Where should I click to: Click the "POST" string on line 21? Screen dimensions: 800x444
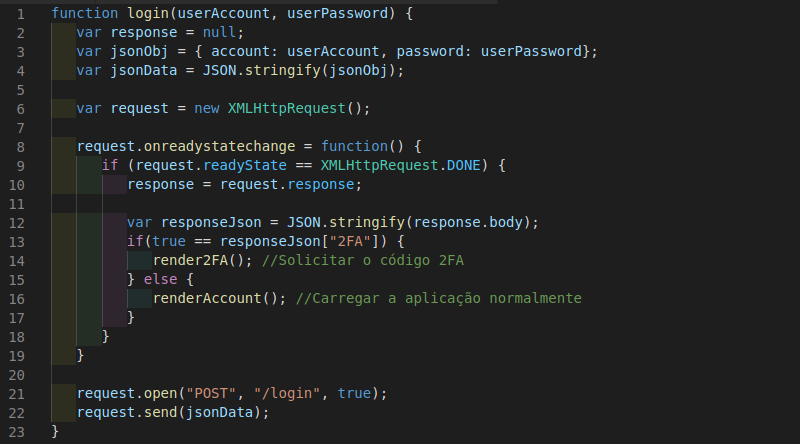[x=211, y=393]
